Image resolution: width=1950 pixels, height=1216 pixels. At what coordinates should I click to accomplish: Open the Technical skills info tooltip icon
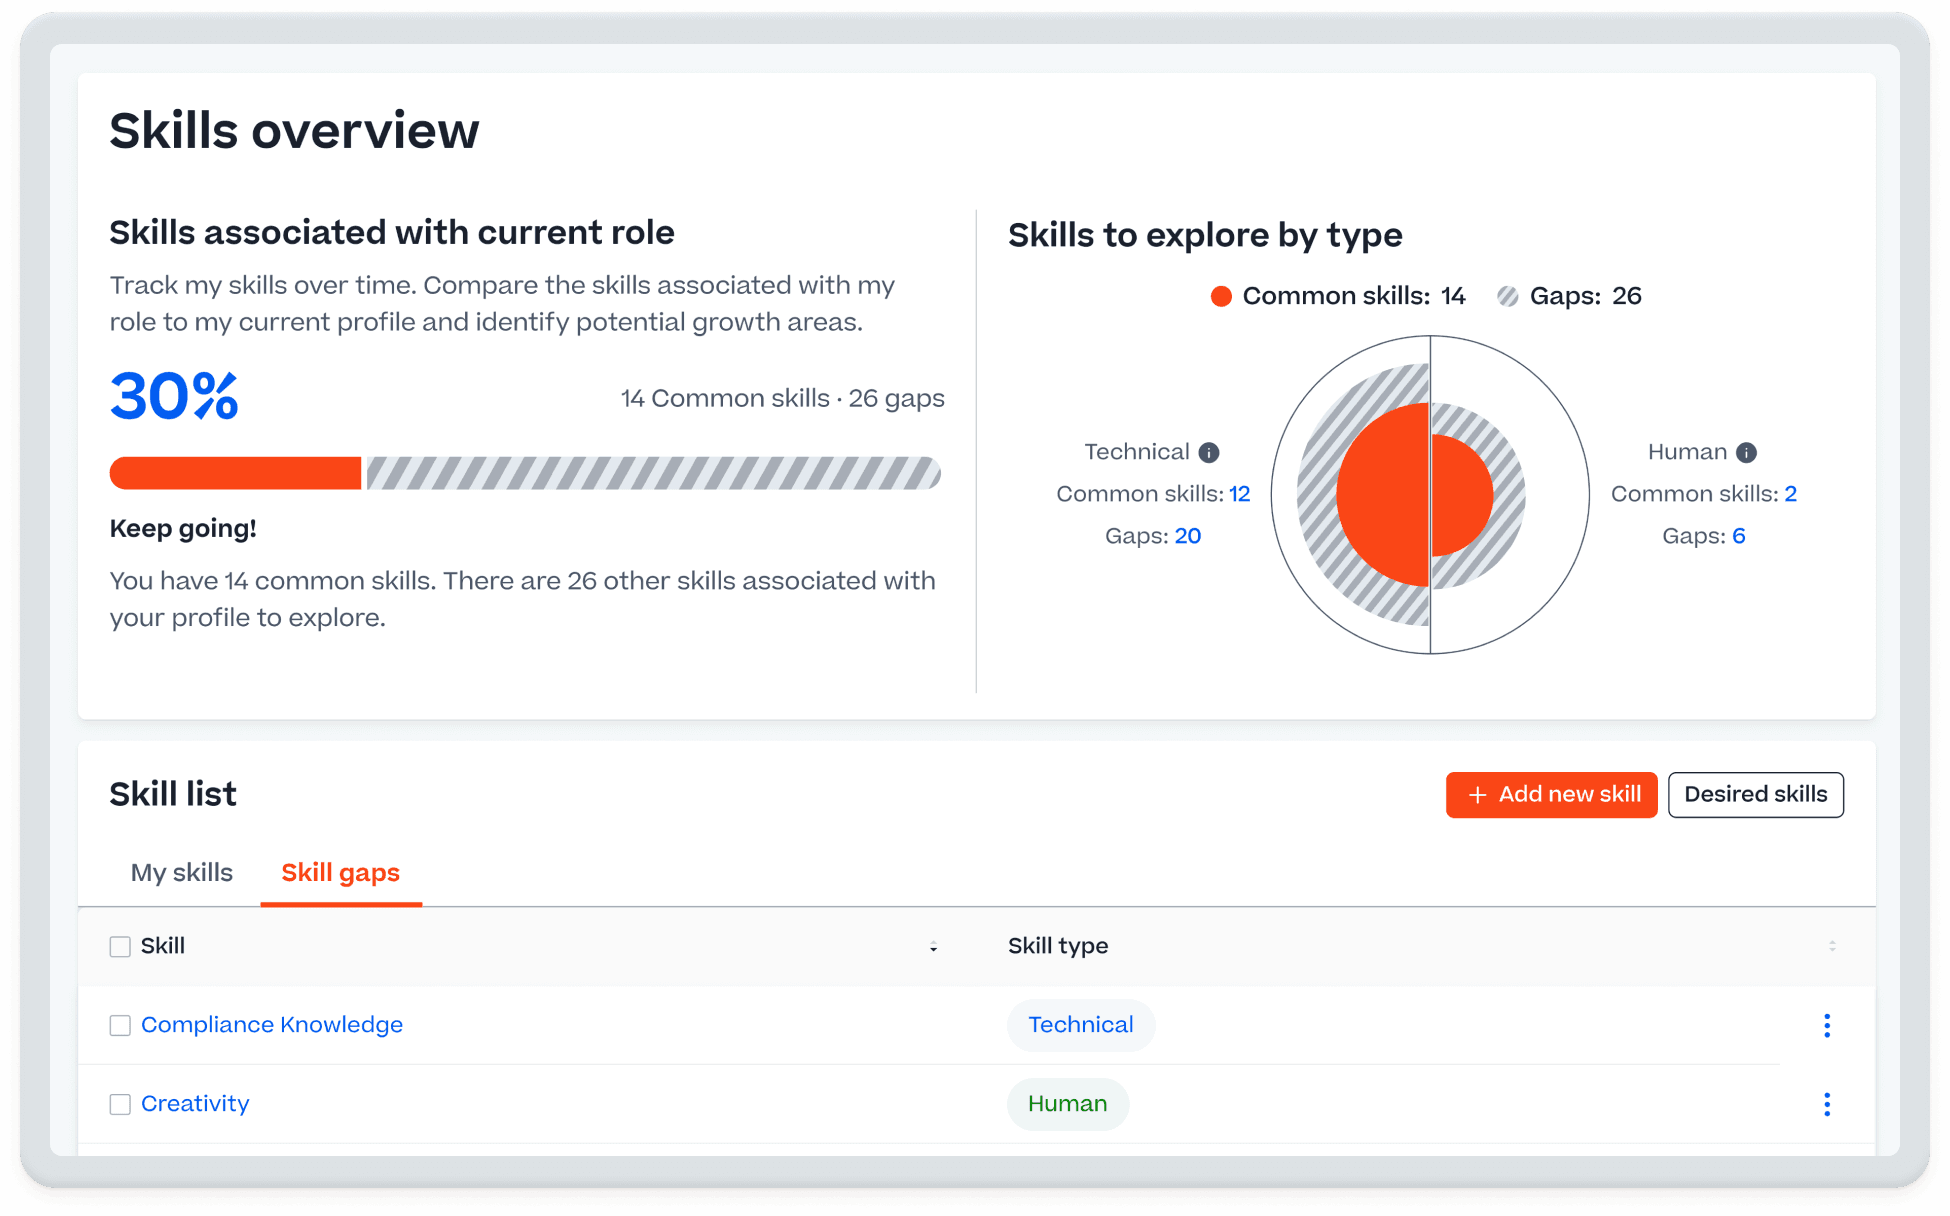coord(1208,452)
